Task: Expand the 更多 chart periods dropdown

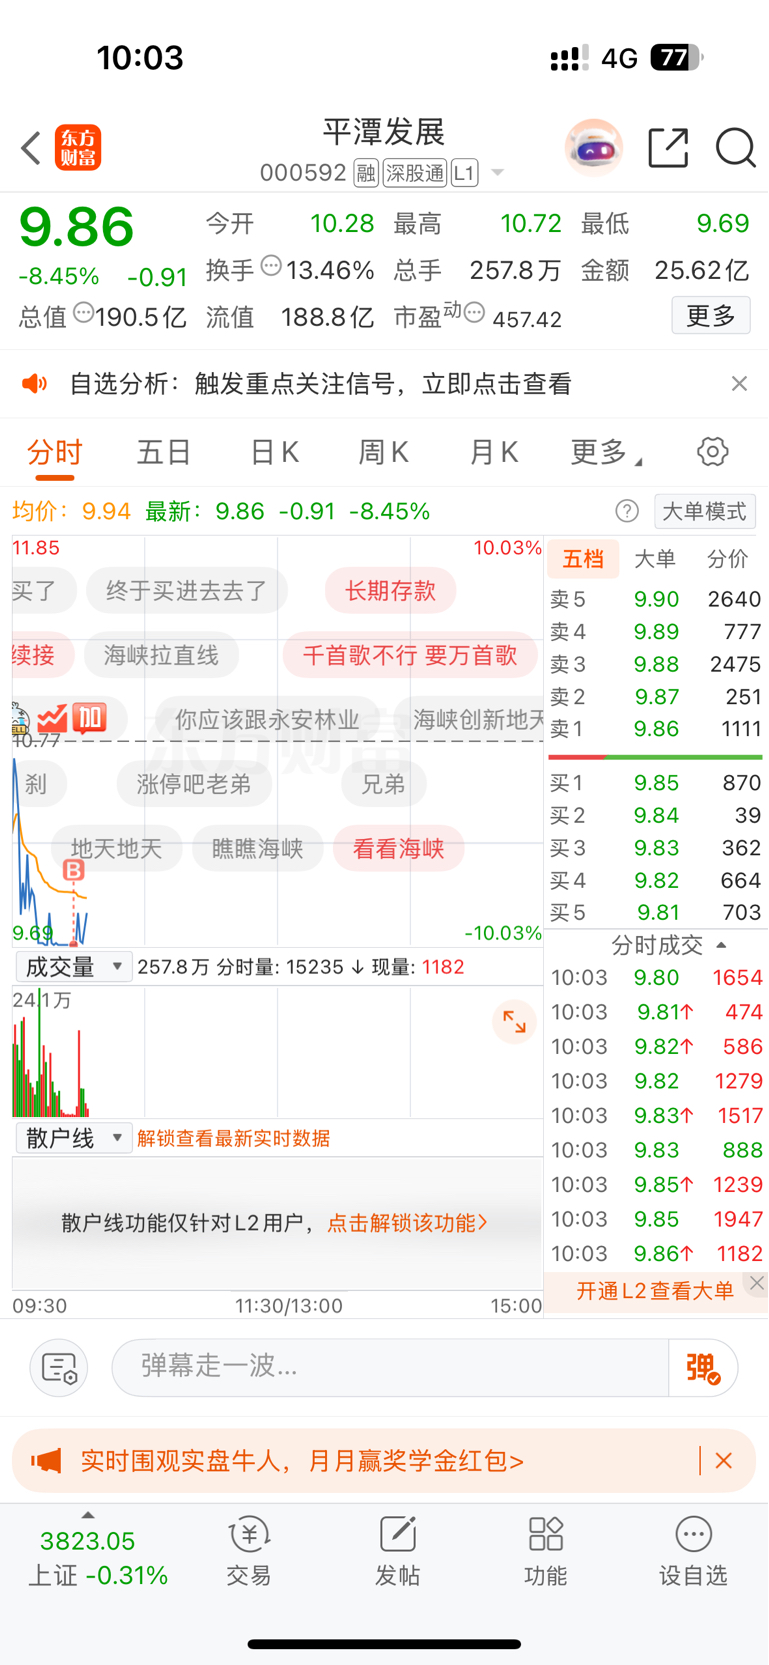Action: (x=606, y=453)
